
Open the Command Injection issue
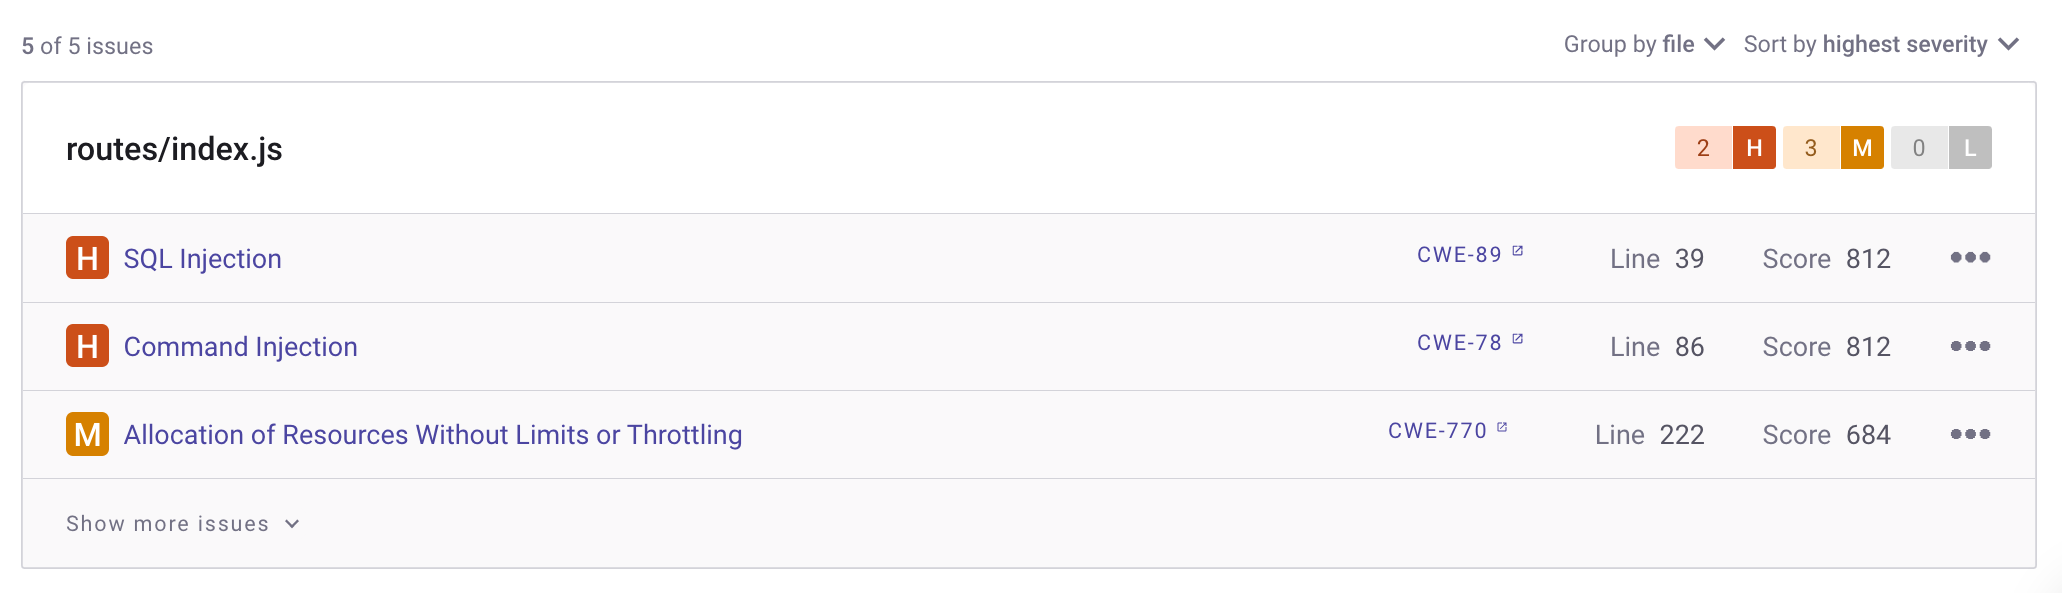pyautogui.click(x=240, y=346)
